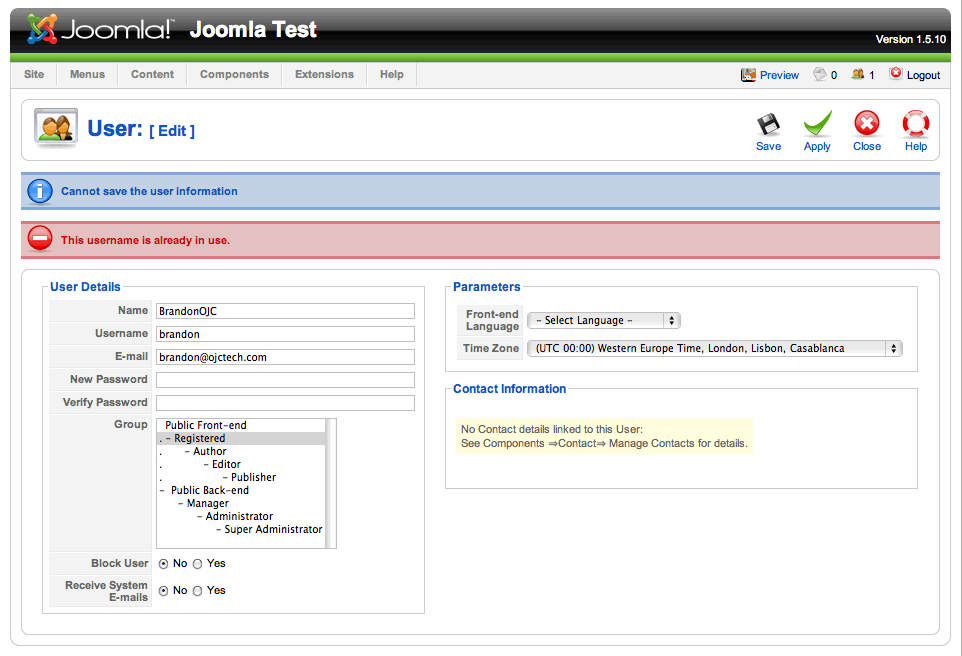Select No for Block User
This screenshot has width=962, height=656.
pos(163,564)
